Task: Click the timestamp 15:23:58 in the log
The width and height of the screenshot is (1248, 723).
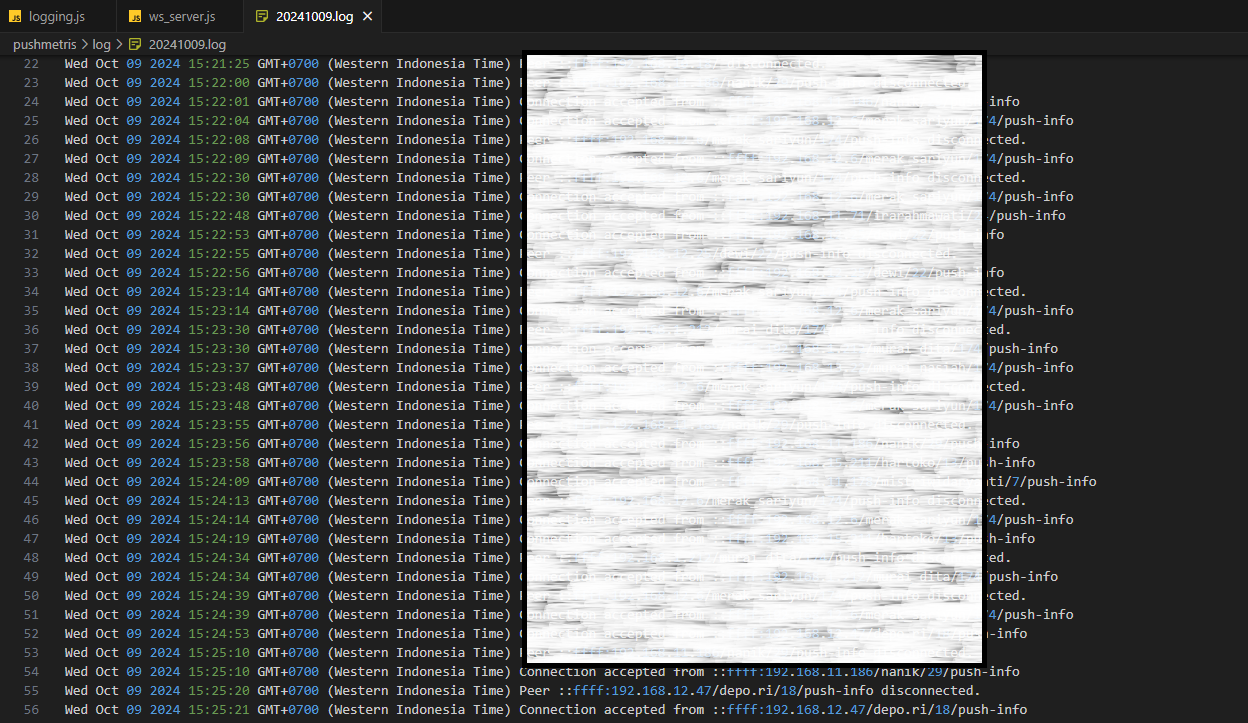Action: 219,463
